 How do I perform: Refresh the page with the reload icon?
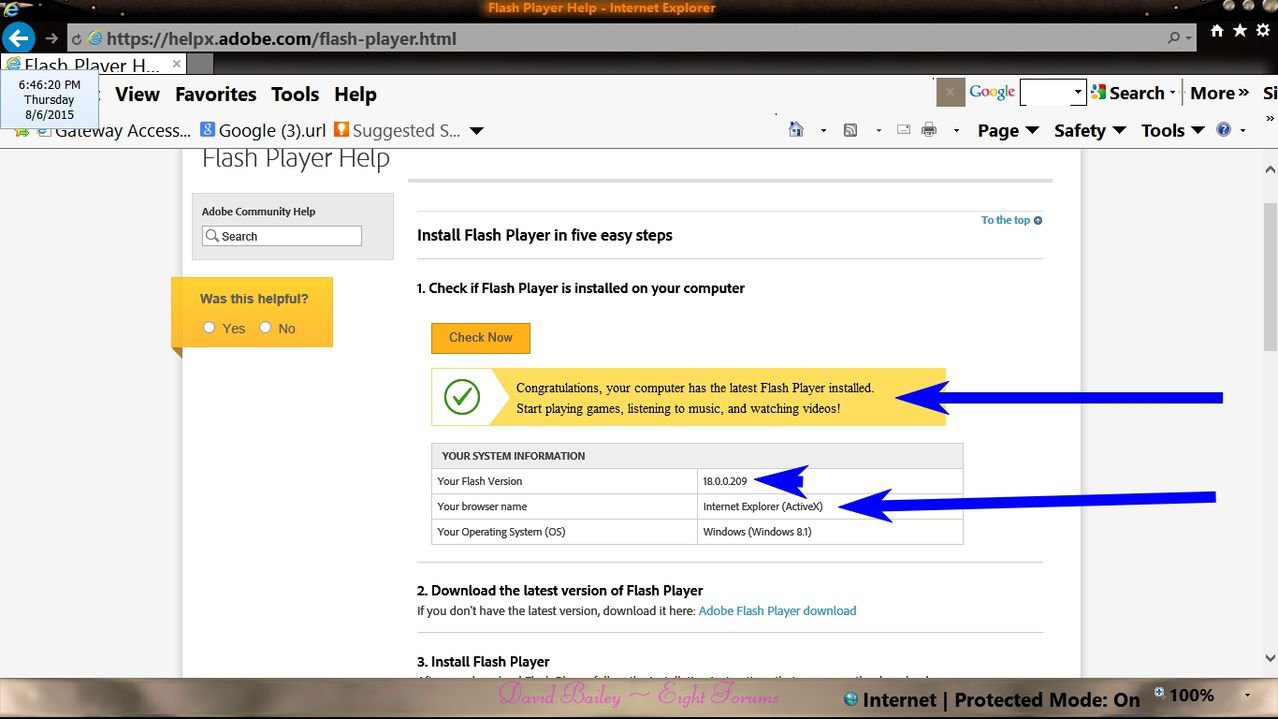tap(77, 40)
